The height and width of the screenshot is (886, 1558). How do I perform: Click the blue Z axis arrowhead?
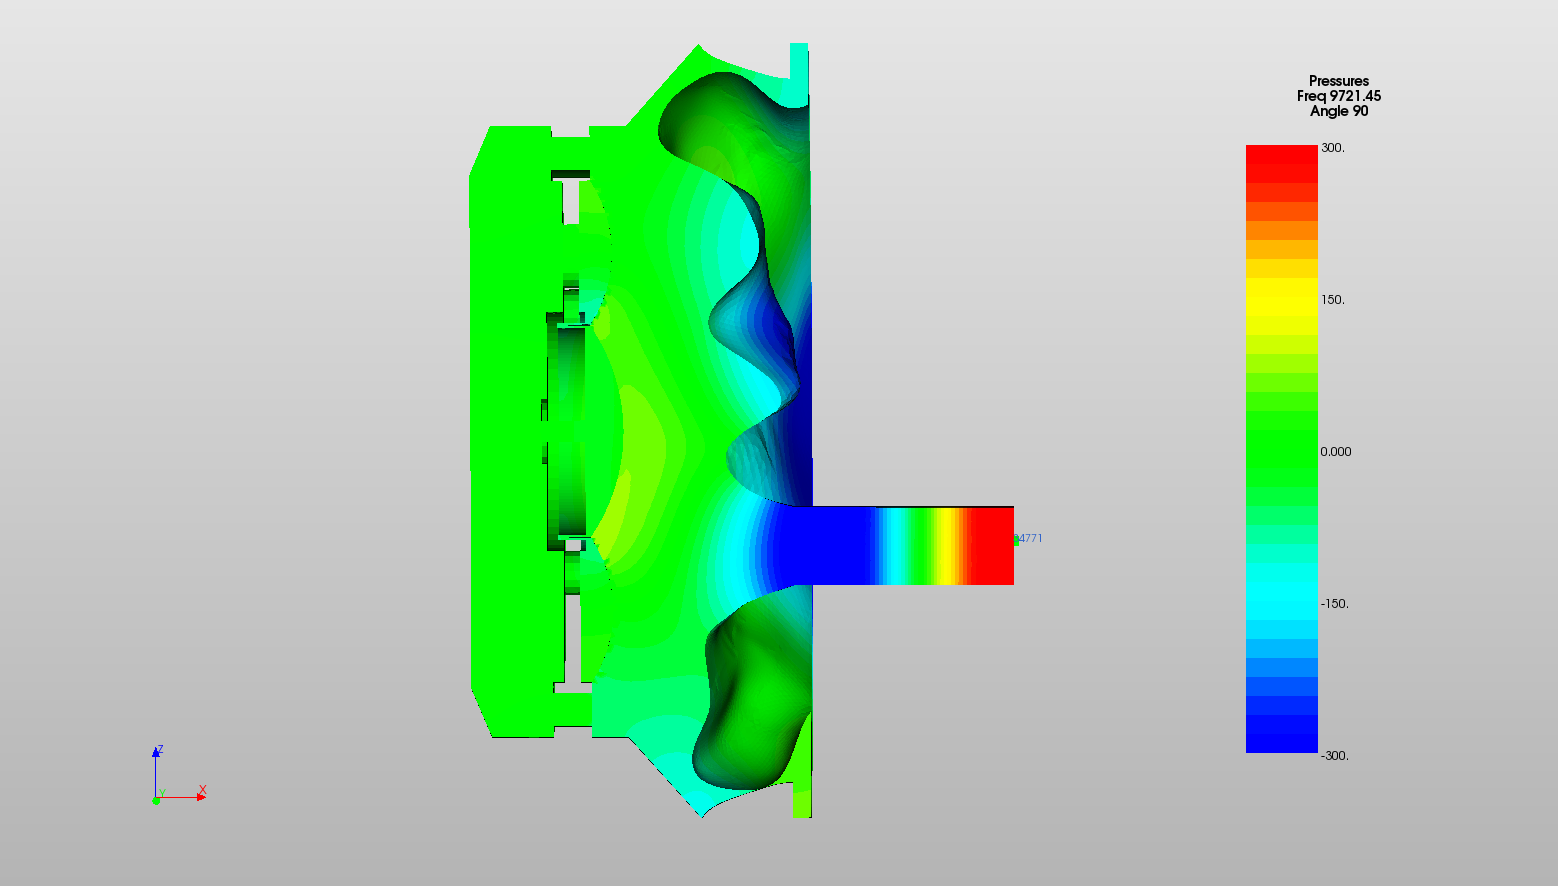pos(157,751)
